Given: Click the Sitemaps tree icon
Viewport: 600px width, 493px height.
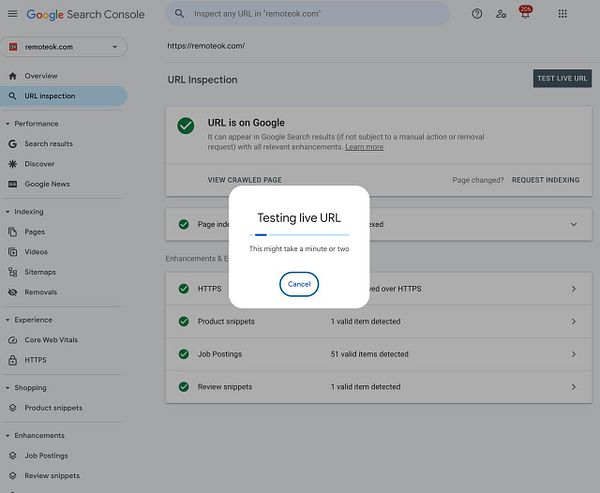Looking at the screenshot, I should pyautogui.click(x=13, y=272).
